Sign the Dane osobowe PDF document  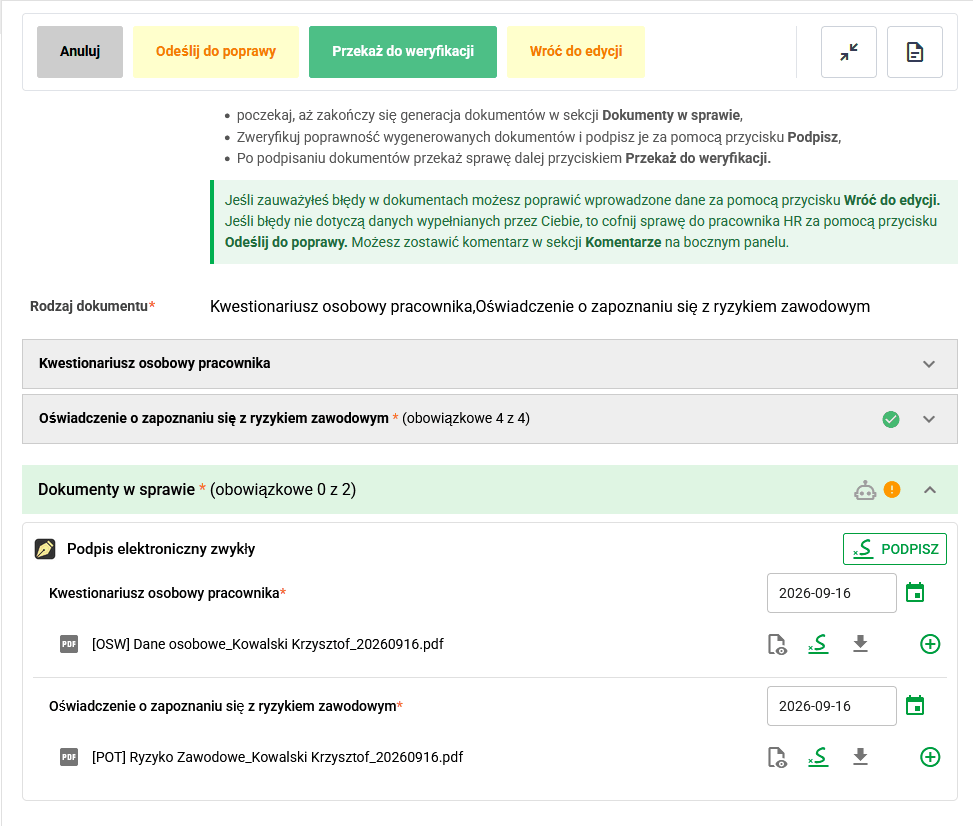[818, 644]
